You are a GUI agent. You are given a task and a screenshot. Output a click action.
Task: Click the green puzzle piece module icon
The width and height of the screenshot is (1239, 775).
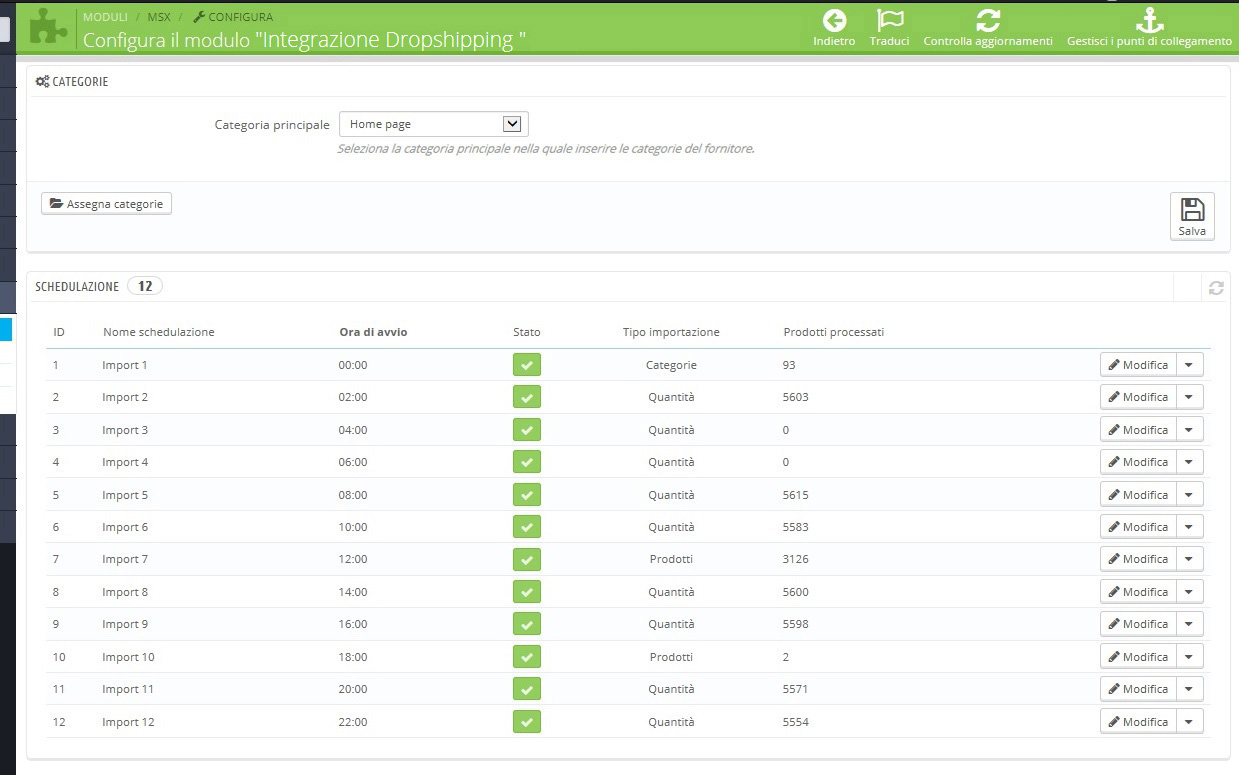click(x=47, y=26)
